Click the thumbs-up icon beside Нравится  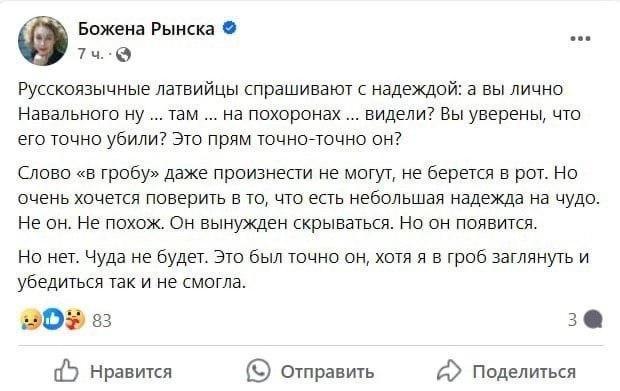[66, 370]
